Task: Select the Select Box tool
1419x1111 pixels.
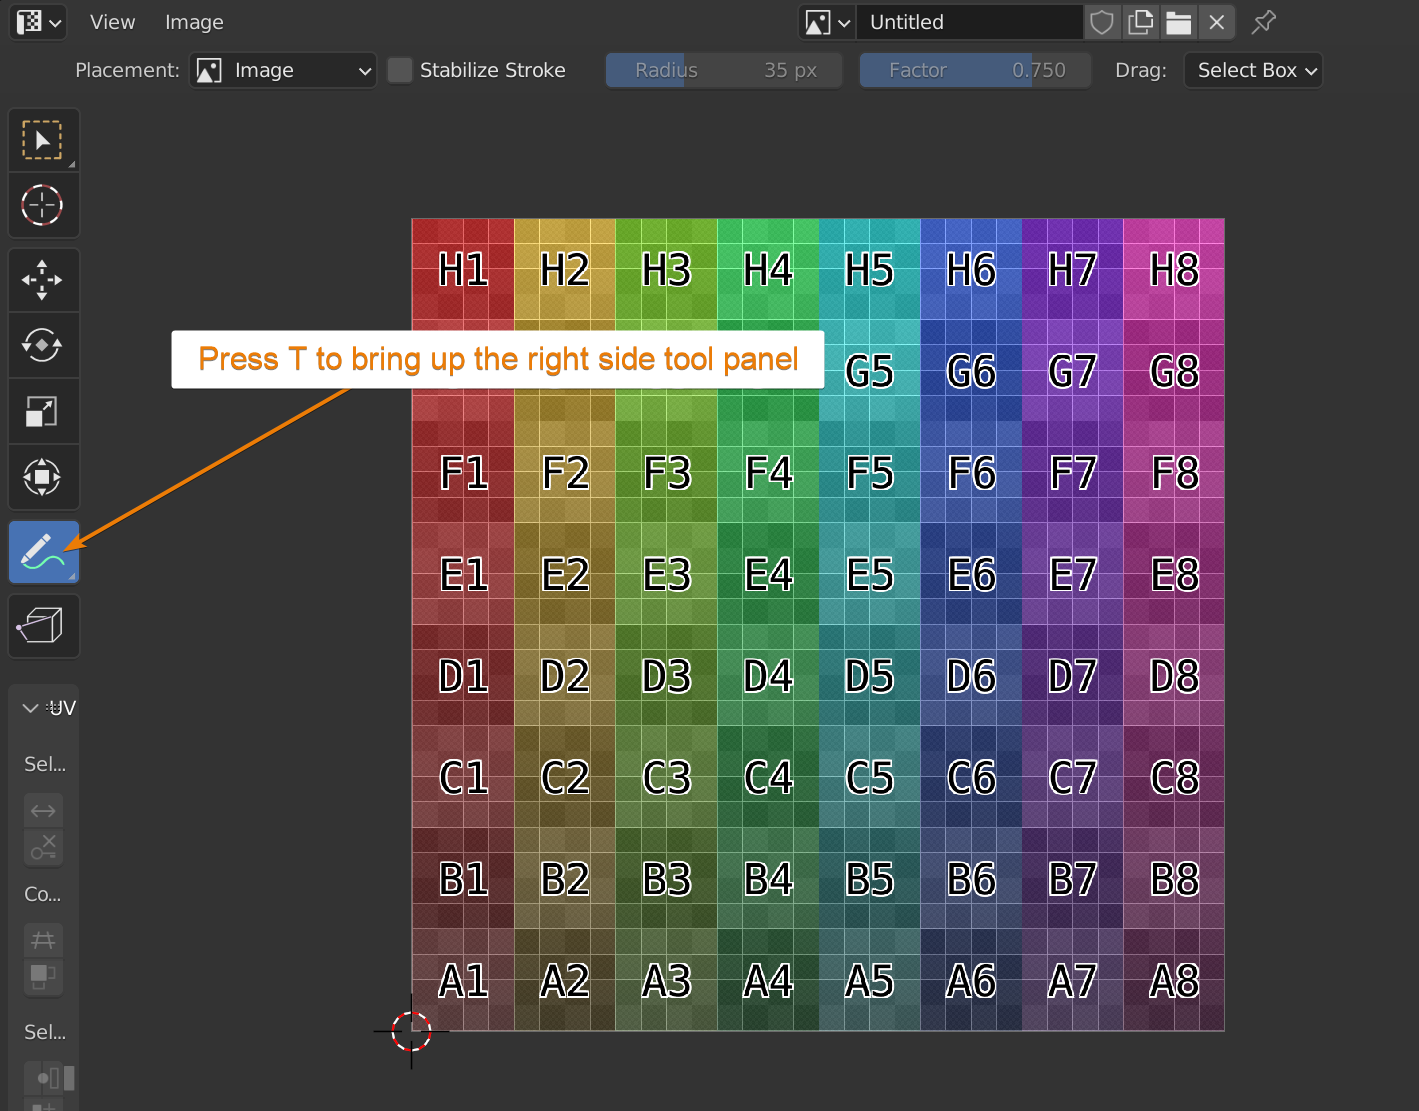Action: tap(42, 141)
